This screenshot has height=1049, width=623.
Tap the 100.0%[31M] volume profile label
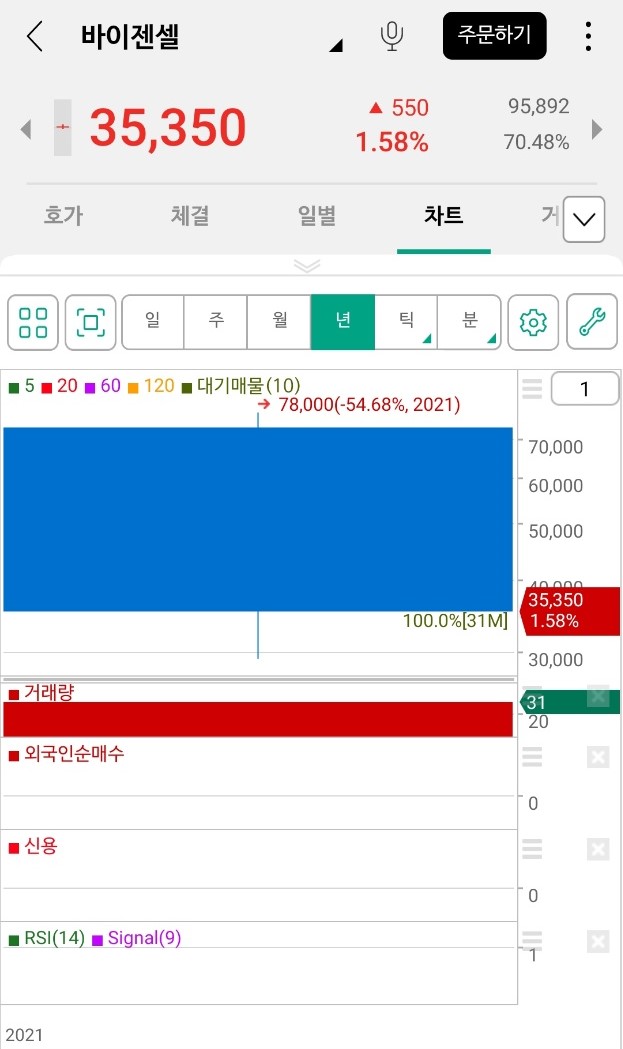(x=455, y=621)
